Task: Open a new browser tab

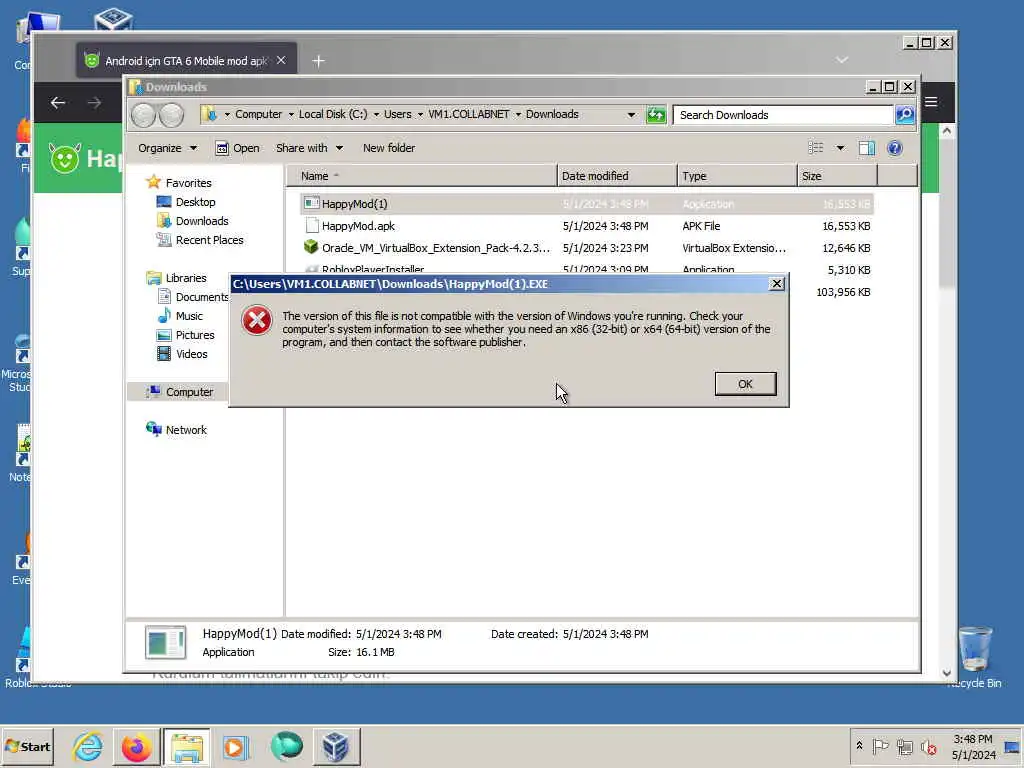Action: (318, 61)
